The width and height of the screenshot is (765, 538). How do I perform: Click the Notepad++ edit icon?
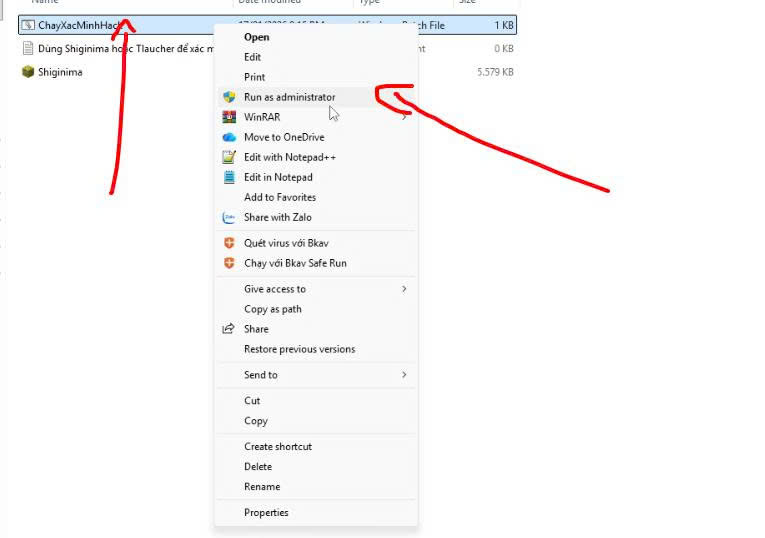228,157
